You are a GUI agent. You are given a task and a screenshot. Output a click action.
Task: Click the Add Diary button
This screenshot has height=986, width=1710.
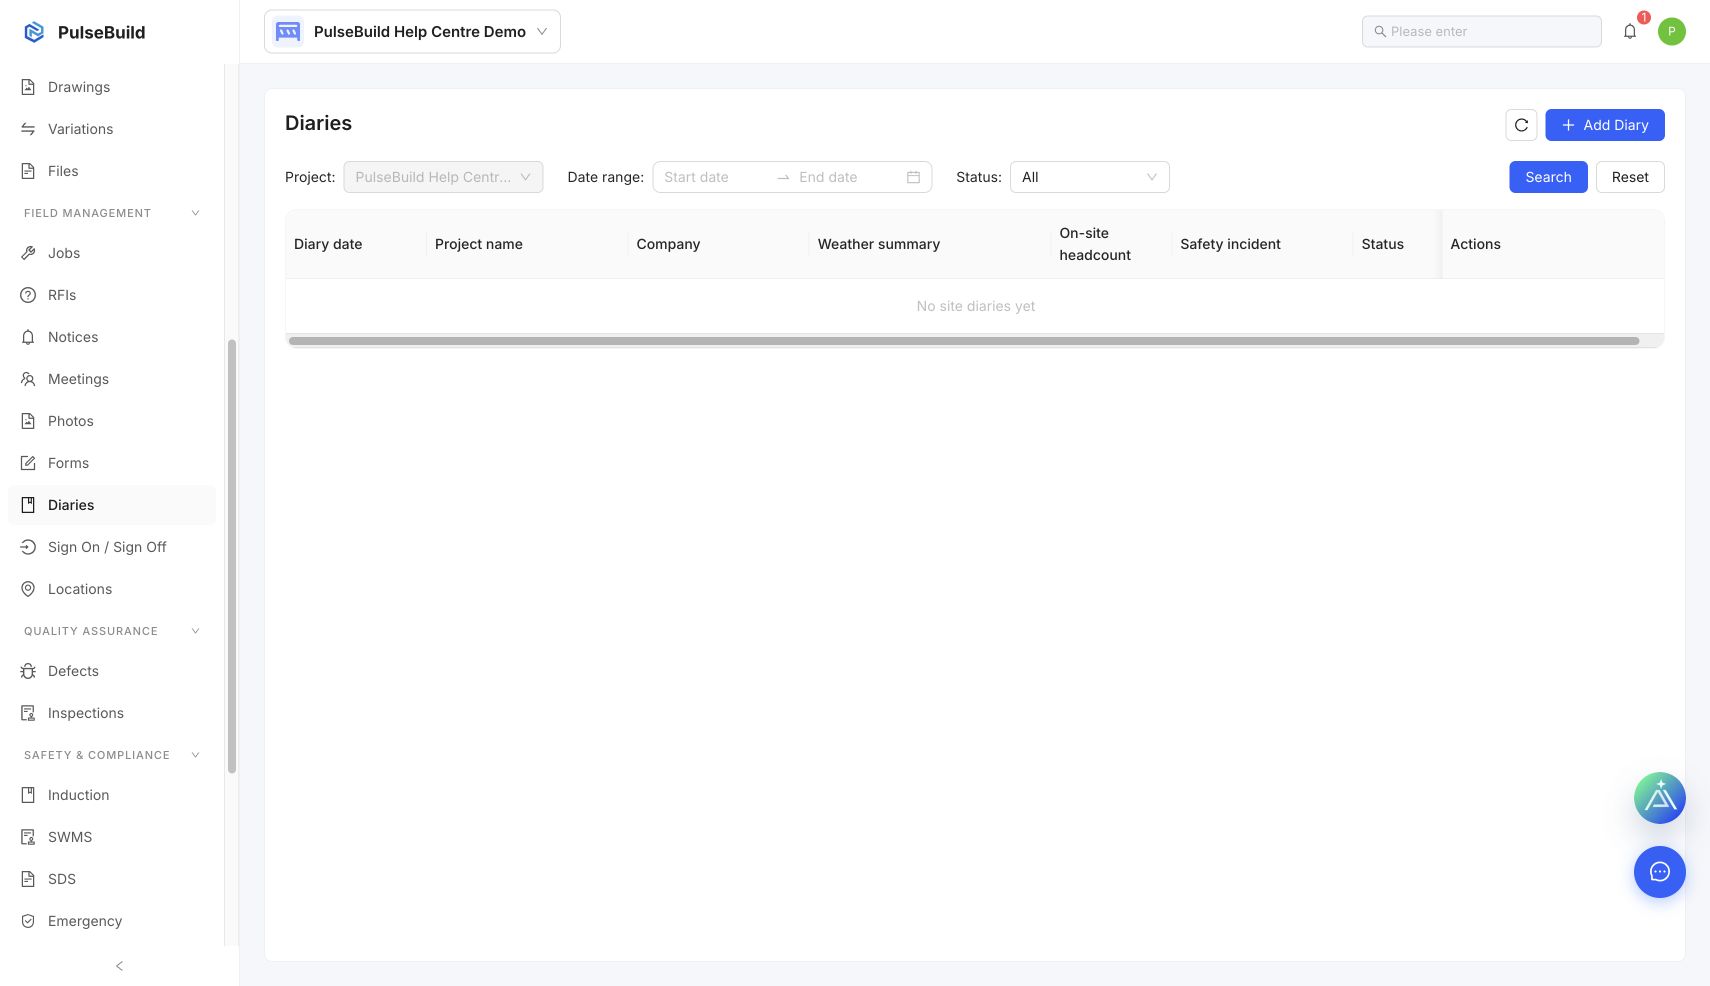point(1604,125)
